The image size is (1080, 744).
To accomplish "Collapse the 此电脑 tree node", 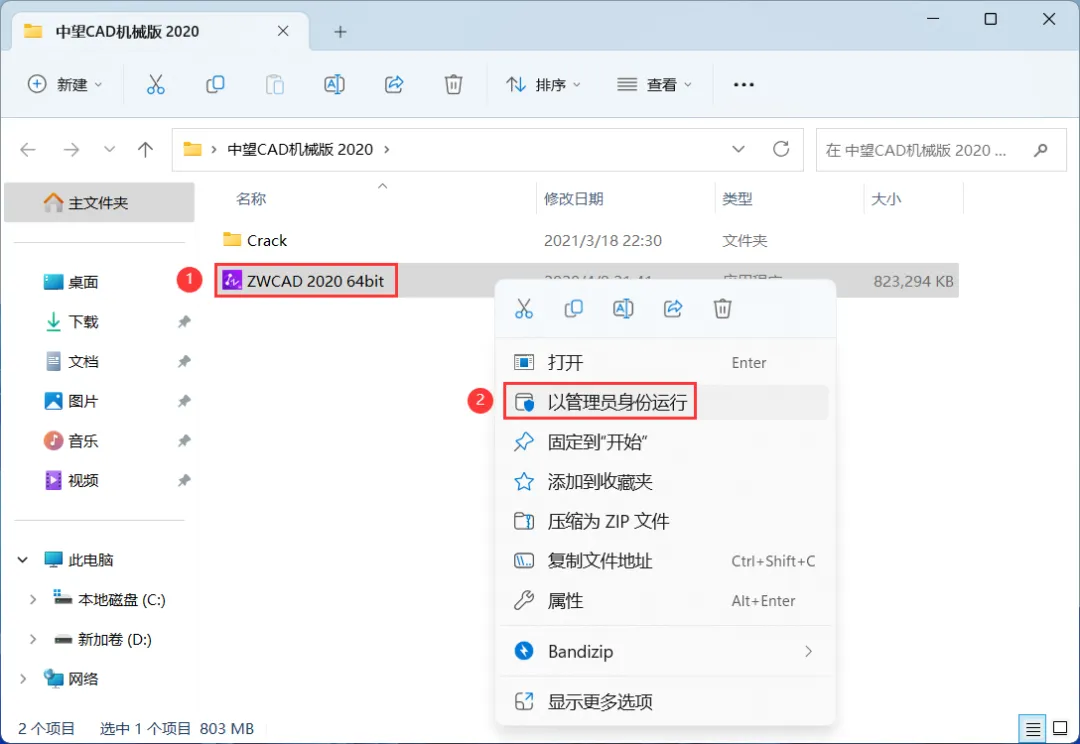I will click(23, 560).
